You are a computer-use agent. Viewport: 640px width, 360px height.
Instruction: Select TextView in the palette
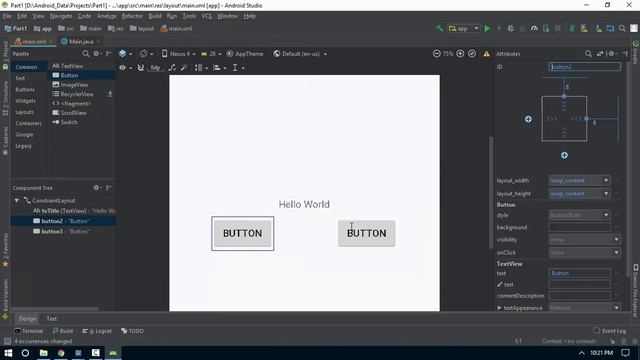pos(68,66)
